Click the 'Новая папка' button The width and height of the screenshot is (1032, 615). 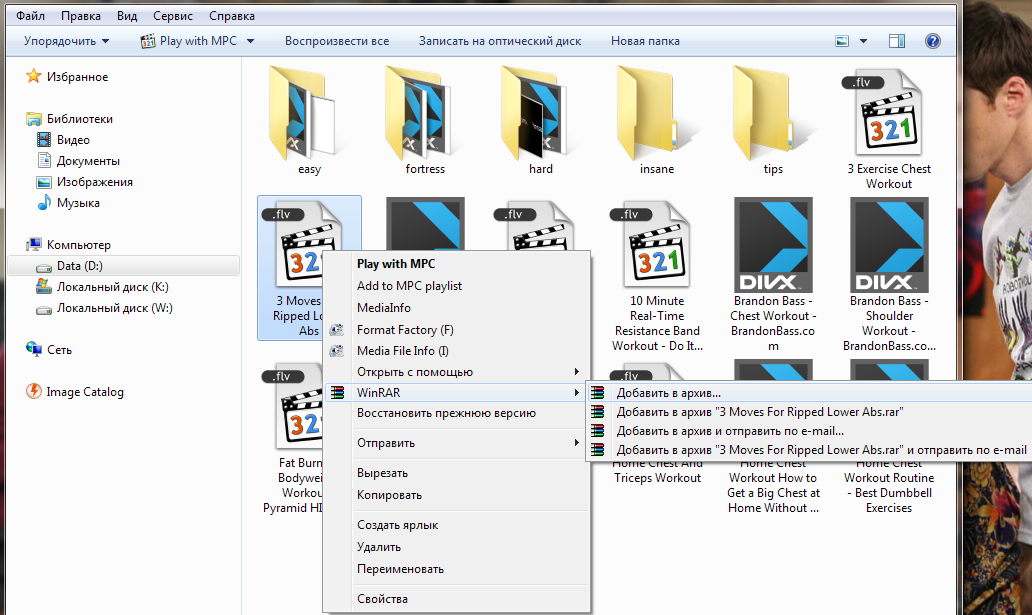645,41
